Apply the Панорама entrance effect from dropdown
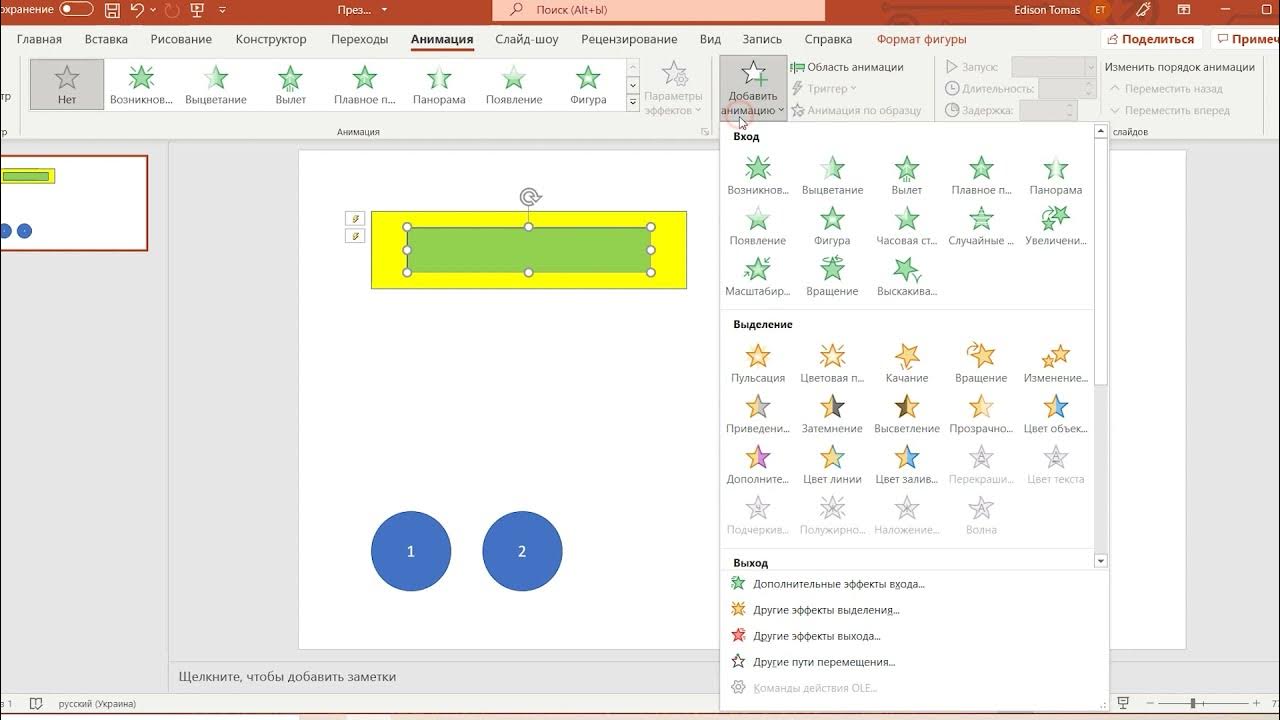Screen dimensions: 1280x720 click(x=1056, y=175)
